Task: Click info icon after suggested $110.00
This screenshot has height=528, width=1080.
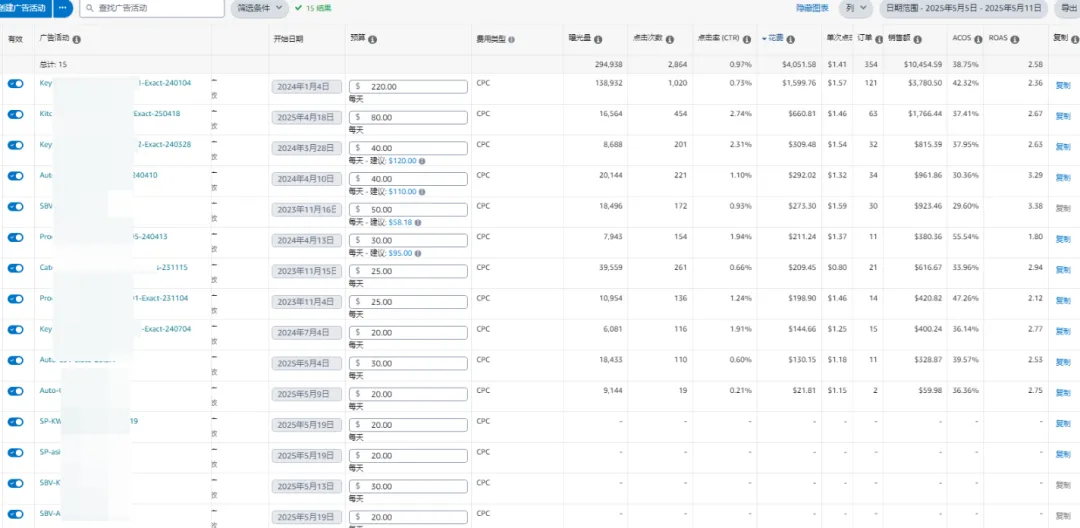Action: [x=422, y=192]
